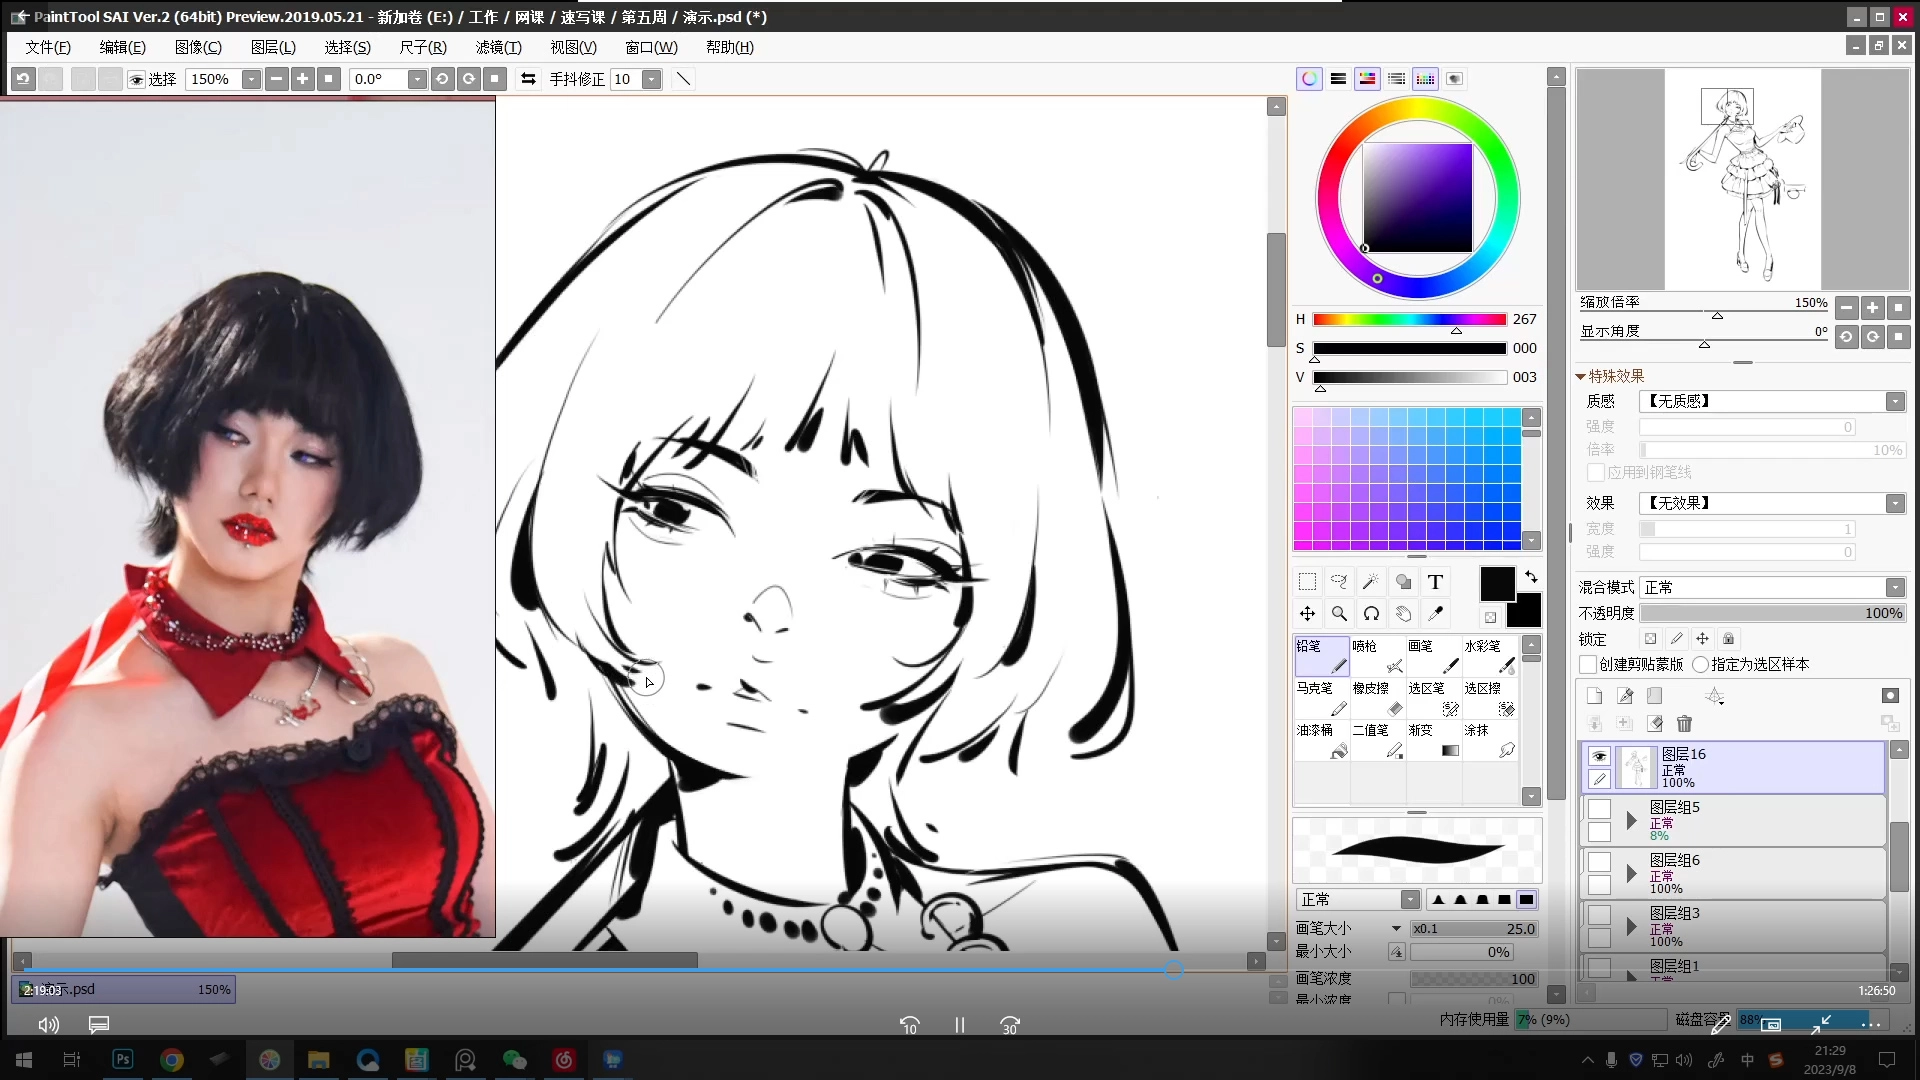This screenshot has height=1080, width=1920.
Task: Swap foreground and background colors
Action: (x=1531, y=577)
